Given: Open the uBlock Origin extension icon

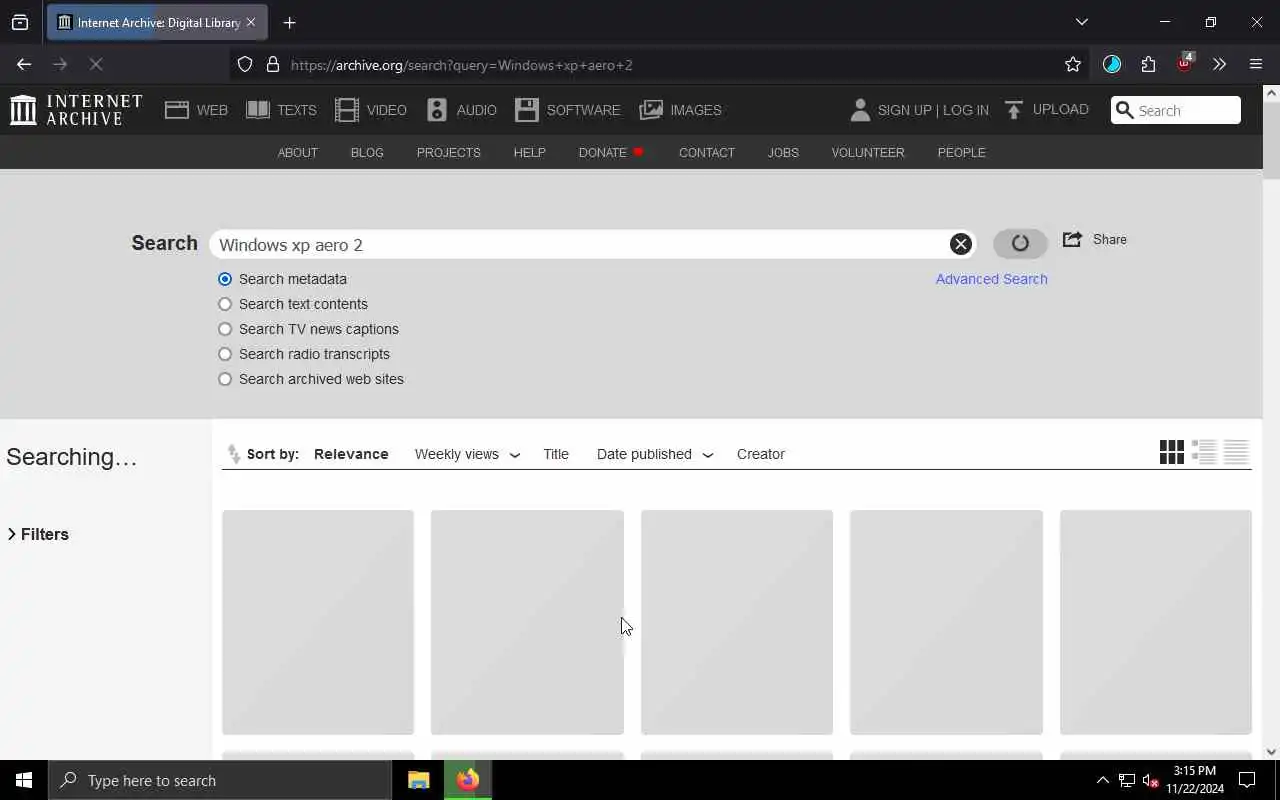Looking at the screenshot, I should [x=1185, y=64].
